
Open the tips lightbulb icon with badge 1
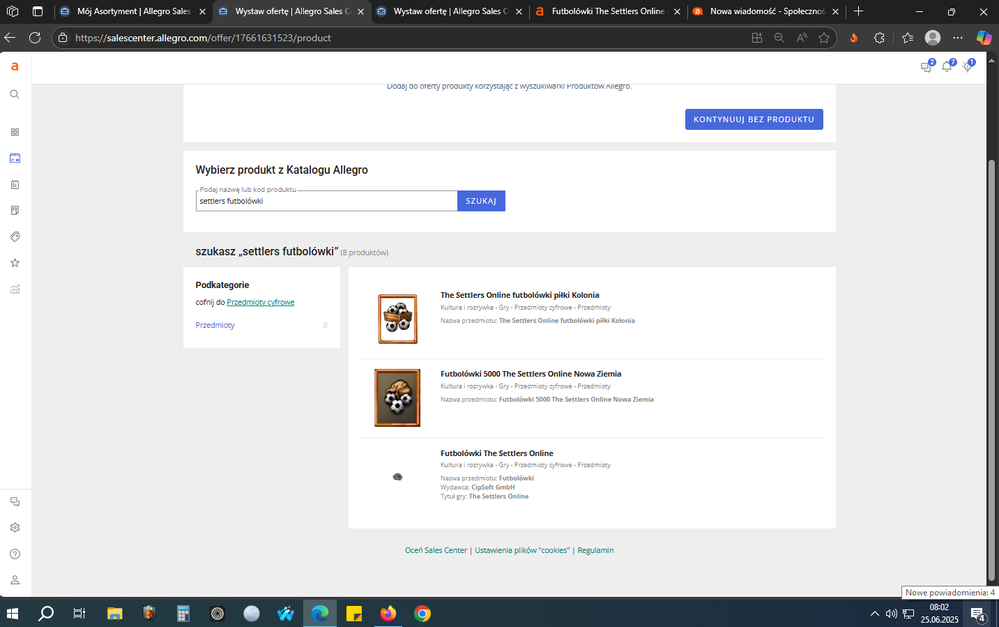(968, 66)
